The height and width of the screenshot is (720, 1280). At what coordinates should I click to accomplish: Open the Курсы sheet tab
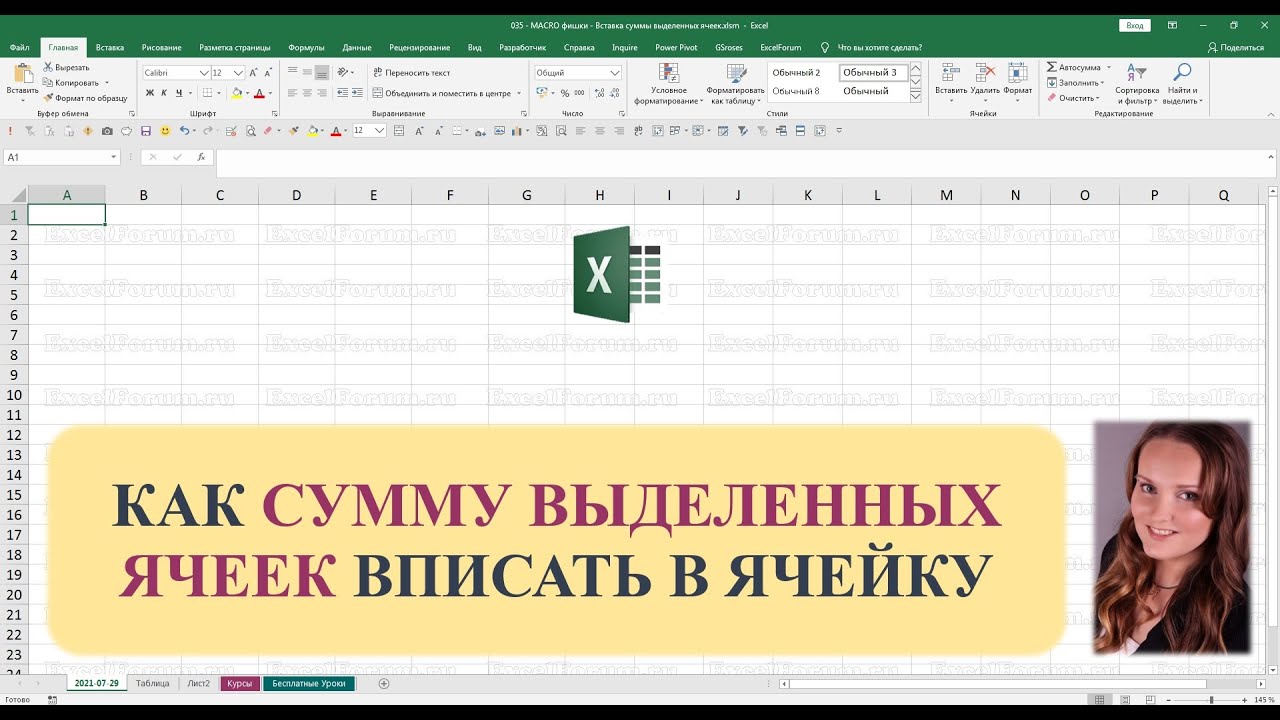240,684
